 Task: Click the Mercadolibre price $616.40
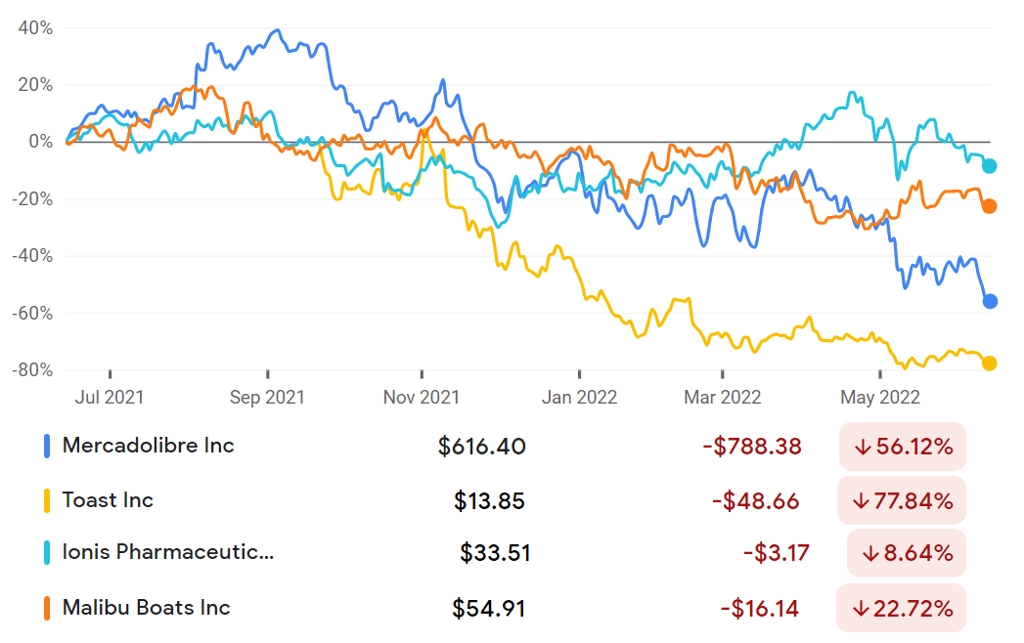tap(482, 447)
